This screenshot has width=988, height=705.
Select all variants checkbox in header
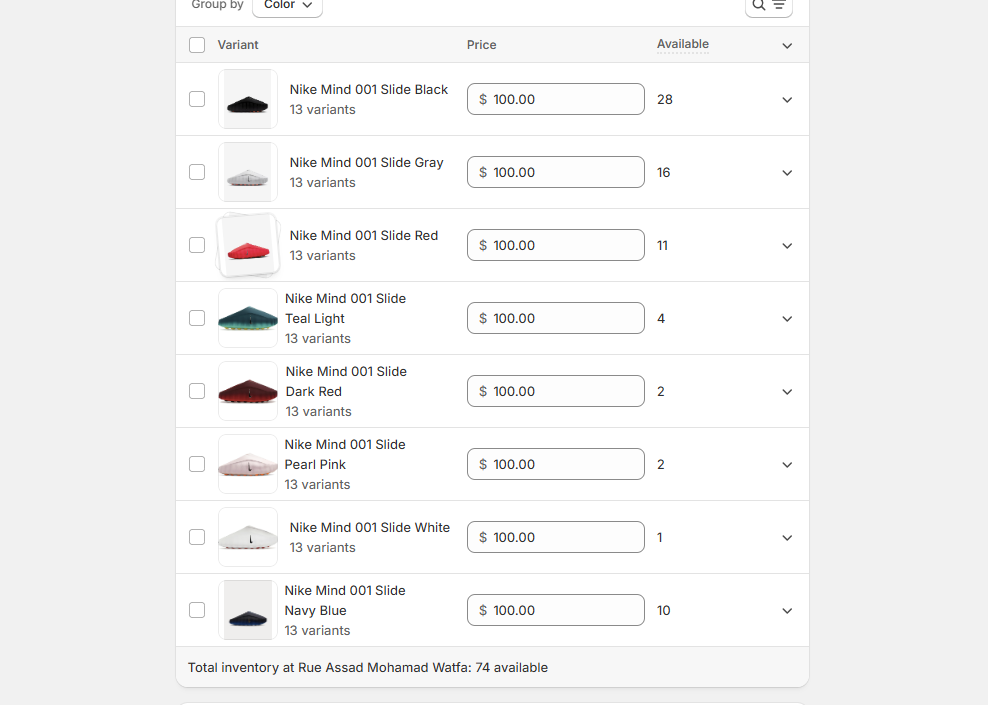[x=197, y=45]
